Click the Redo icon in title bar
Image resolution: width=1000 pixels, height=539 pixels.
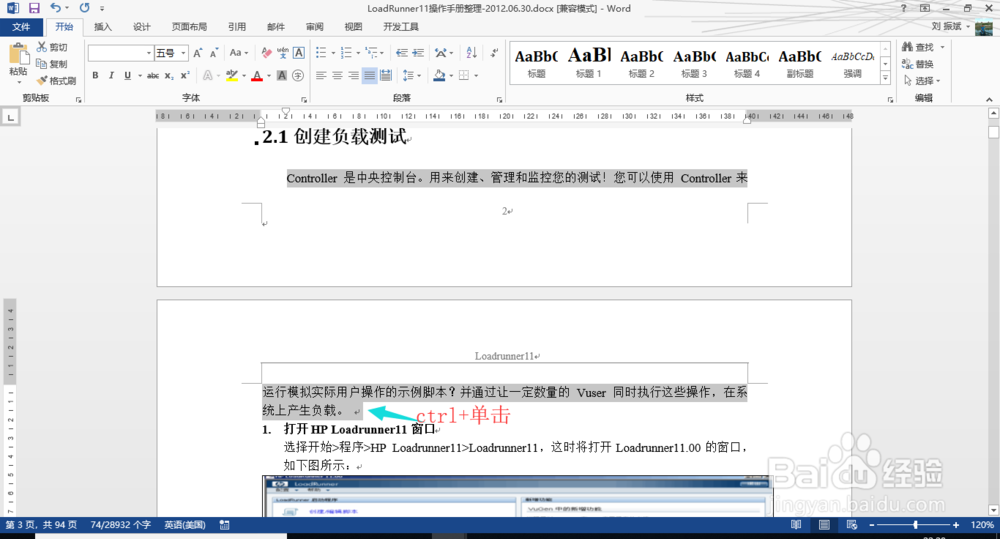point(84,8)
